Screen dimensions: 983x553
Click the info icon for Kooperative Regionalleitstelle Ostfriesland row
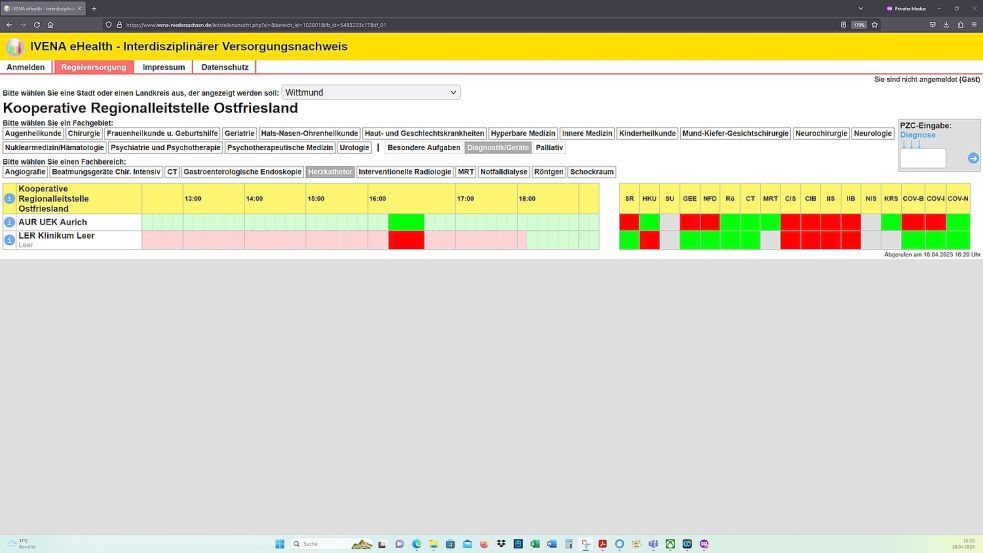pyautogui.click(x=9, y=199)
